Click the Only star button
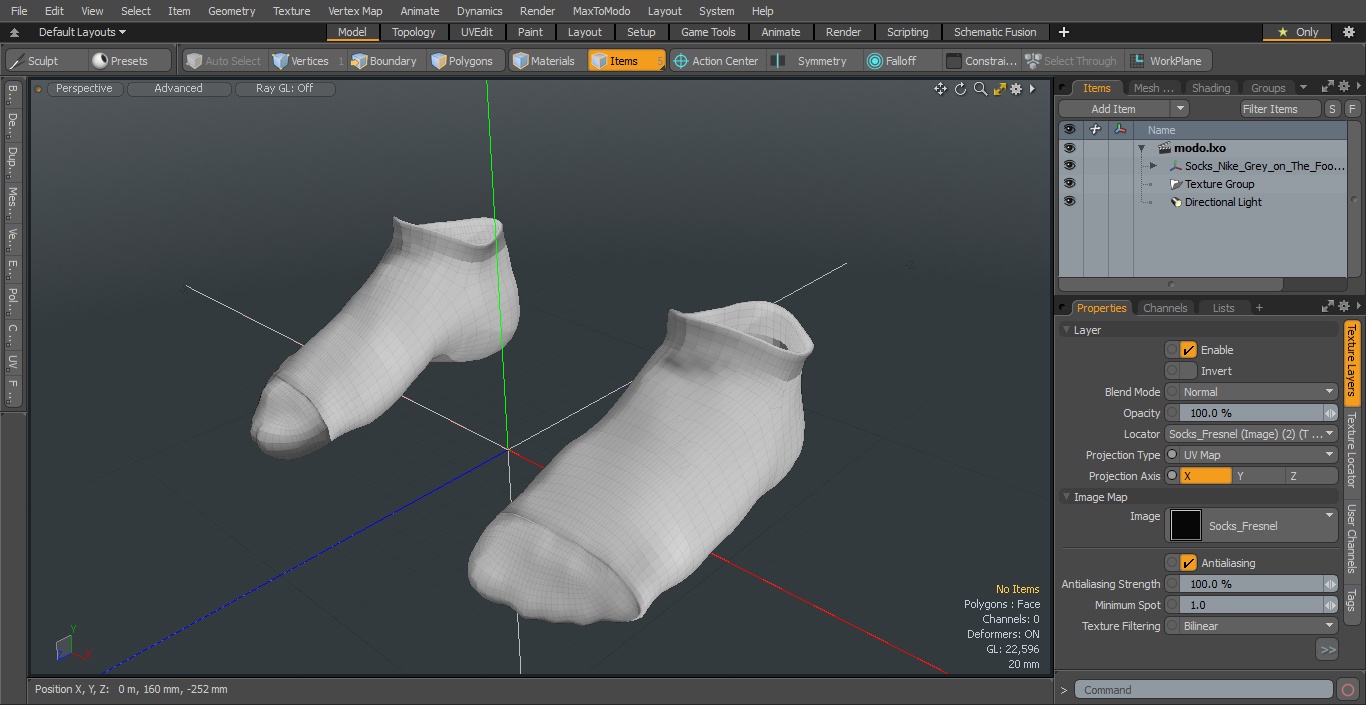The image size is (1366, 705). (1298, 32)
